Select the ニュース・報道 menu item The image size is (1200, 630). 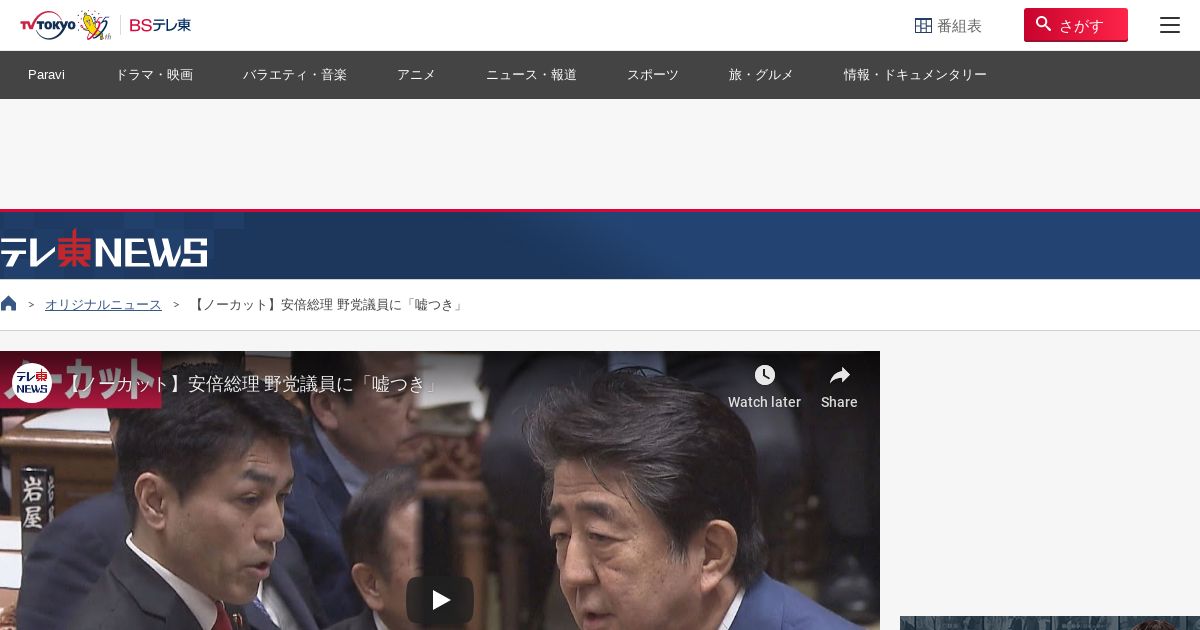tap(531, 75)
